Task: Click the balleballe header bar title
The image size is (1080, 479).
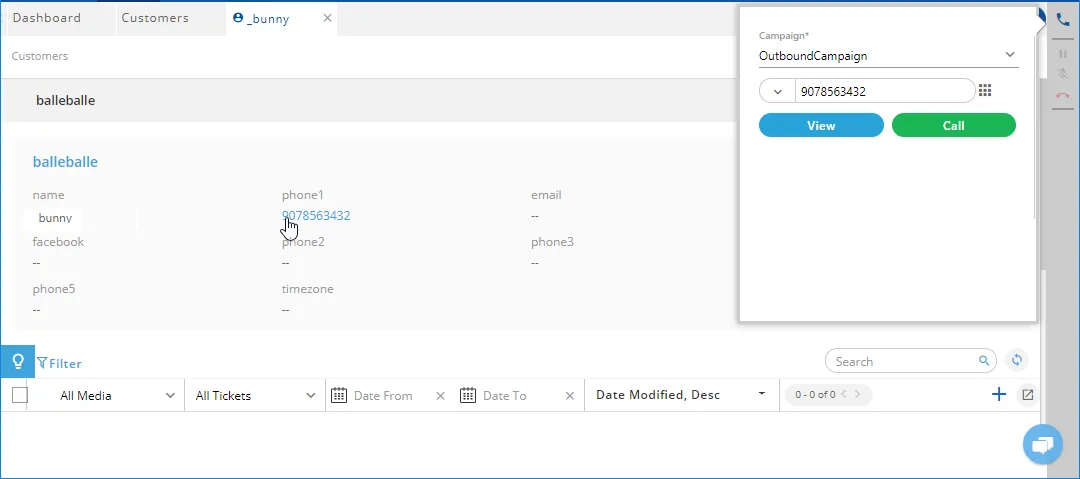Action: point(65,101)
